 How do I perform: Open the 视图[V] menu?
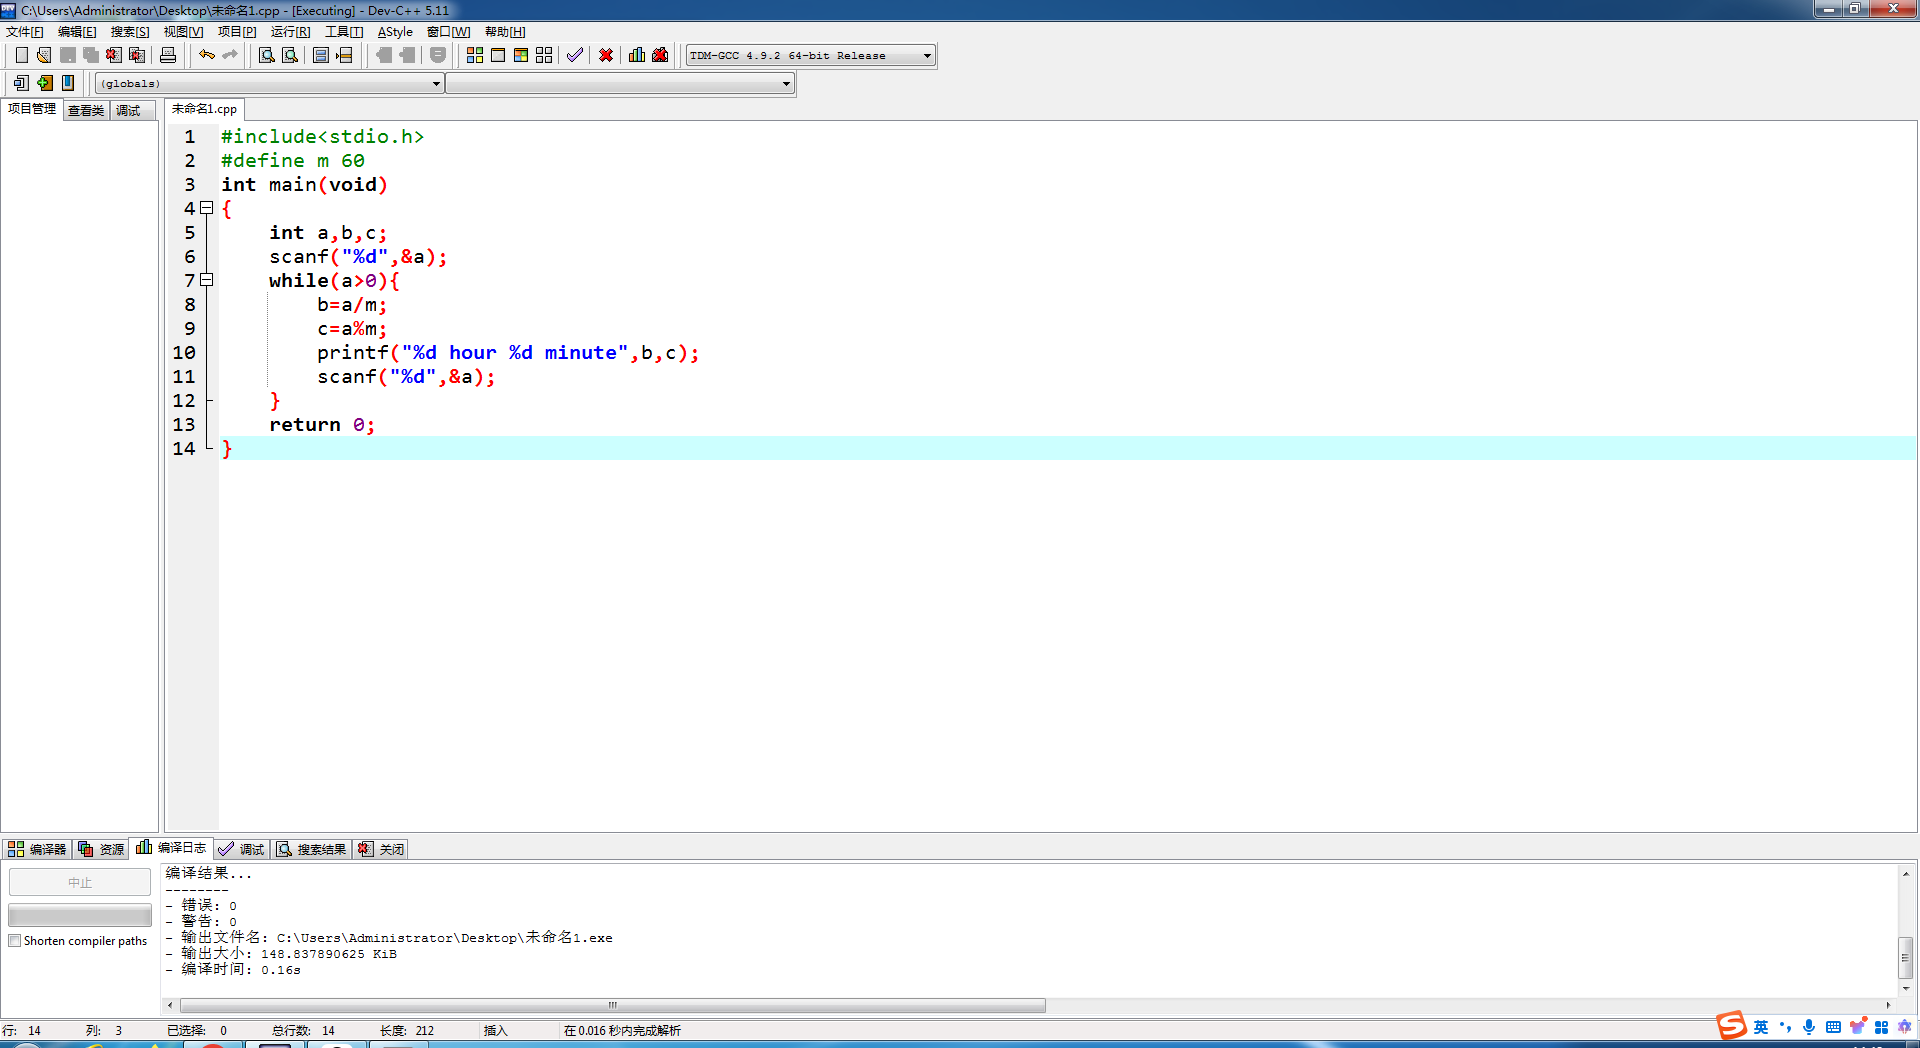[x=183, y=32]
